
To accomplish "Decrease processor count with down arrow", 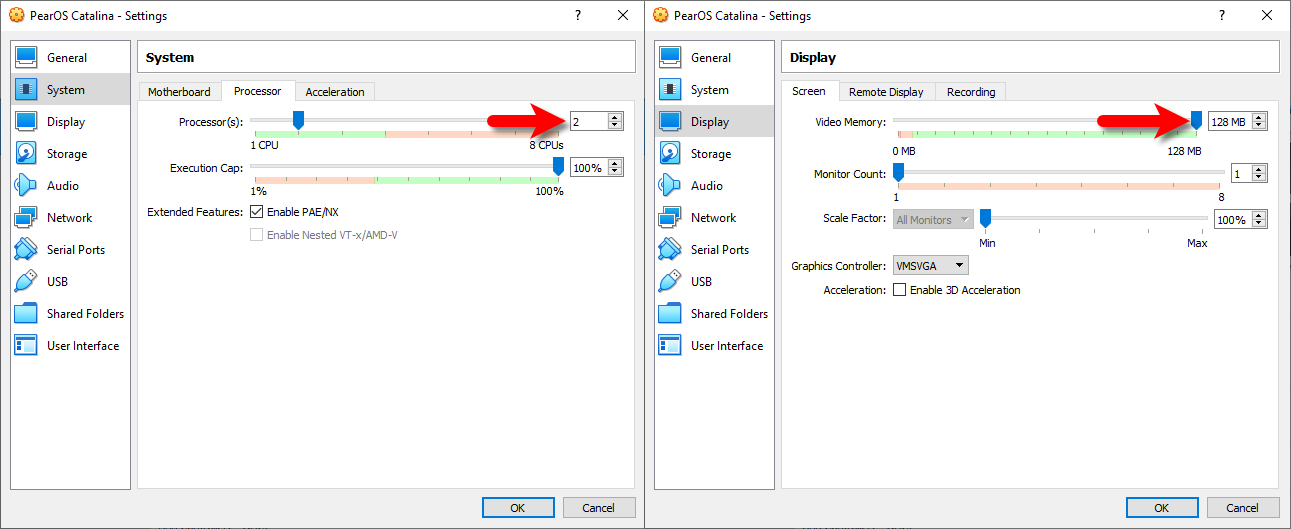I will tap(615, 126).
